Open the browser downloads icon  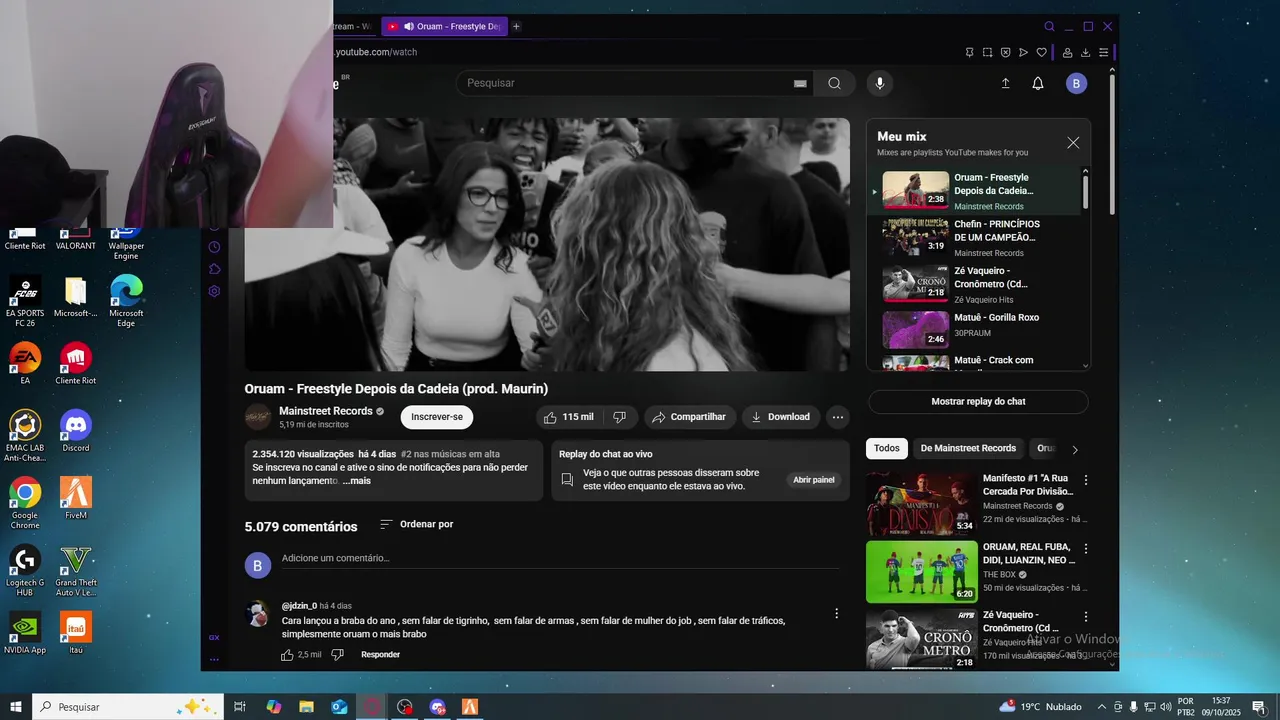pos(1085,52)
